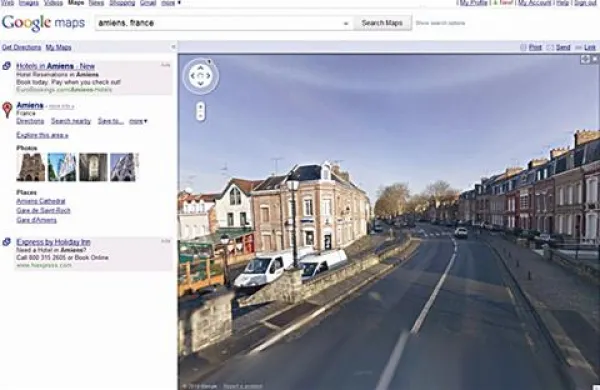The width and height of the screenshot is (600, 390).
Task: Pan Street View down with the bottom arrow
Action: click(200, 84)
